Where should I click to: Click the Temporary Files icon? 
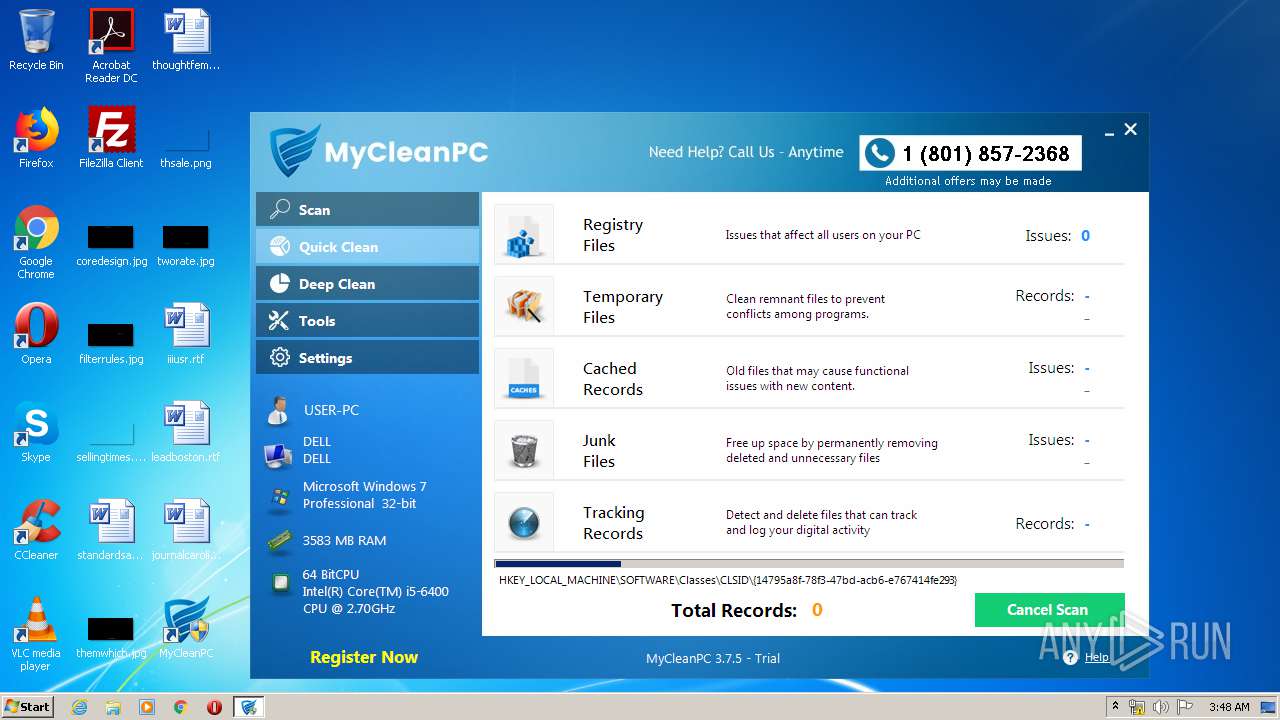(x=524, y=307)
